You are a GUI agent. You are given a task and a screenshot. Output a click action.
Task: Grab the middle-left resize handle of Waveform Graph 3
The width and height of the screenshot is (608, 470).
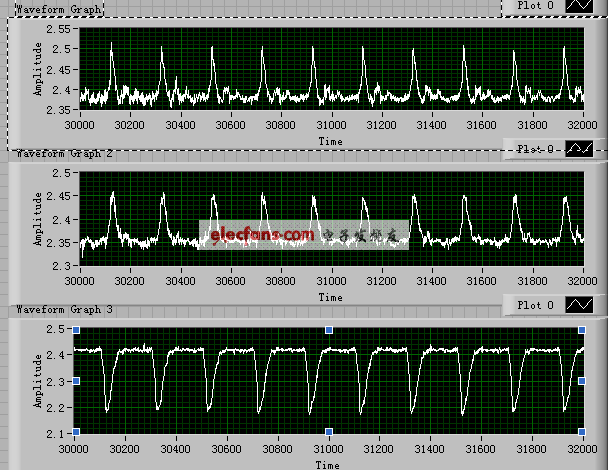point(76,381)
